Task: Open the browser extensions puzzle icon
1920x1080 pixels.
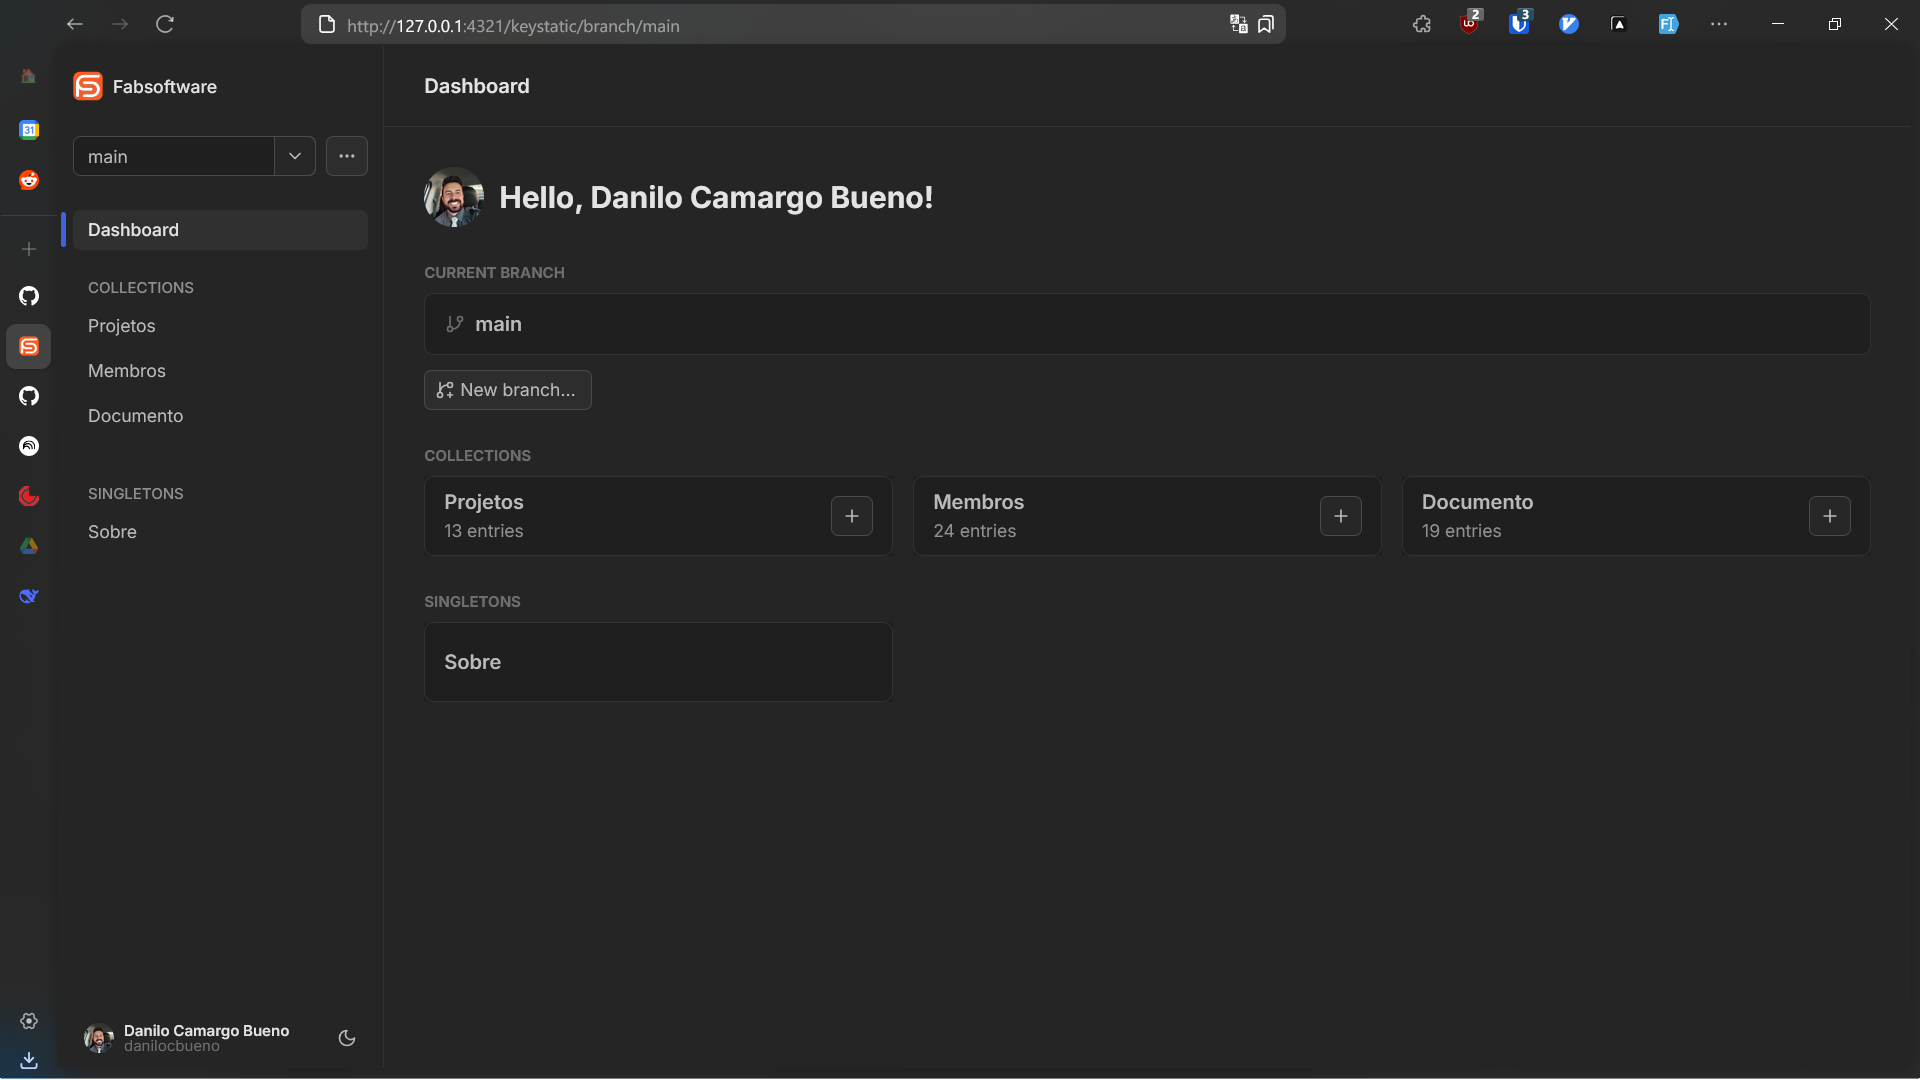Action: click(x=1421, y=25)
